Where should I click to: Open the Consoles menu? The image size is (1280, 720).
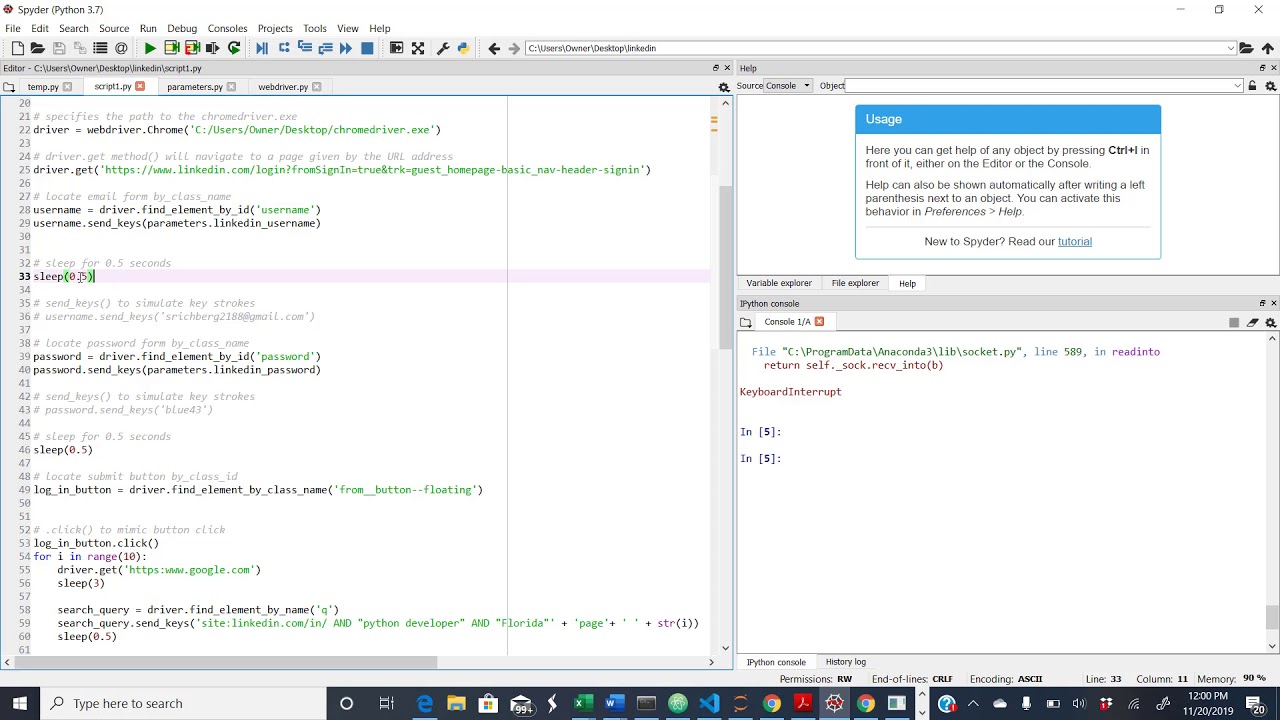tap(227, 28)
